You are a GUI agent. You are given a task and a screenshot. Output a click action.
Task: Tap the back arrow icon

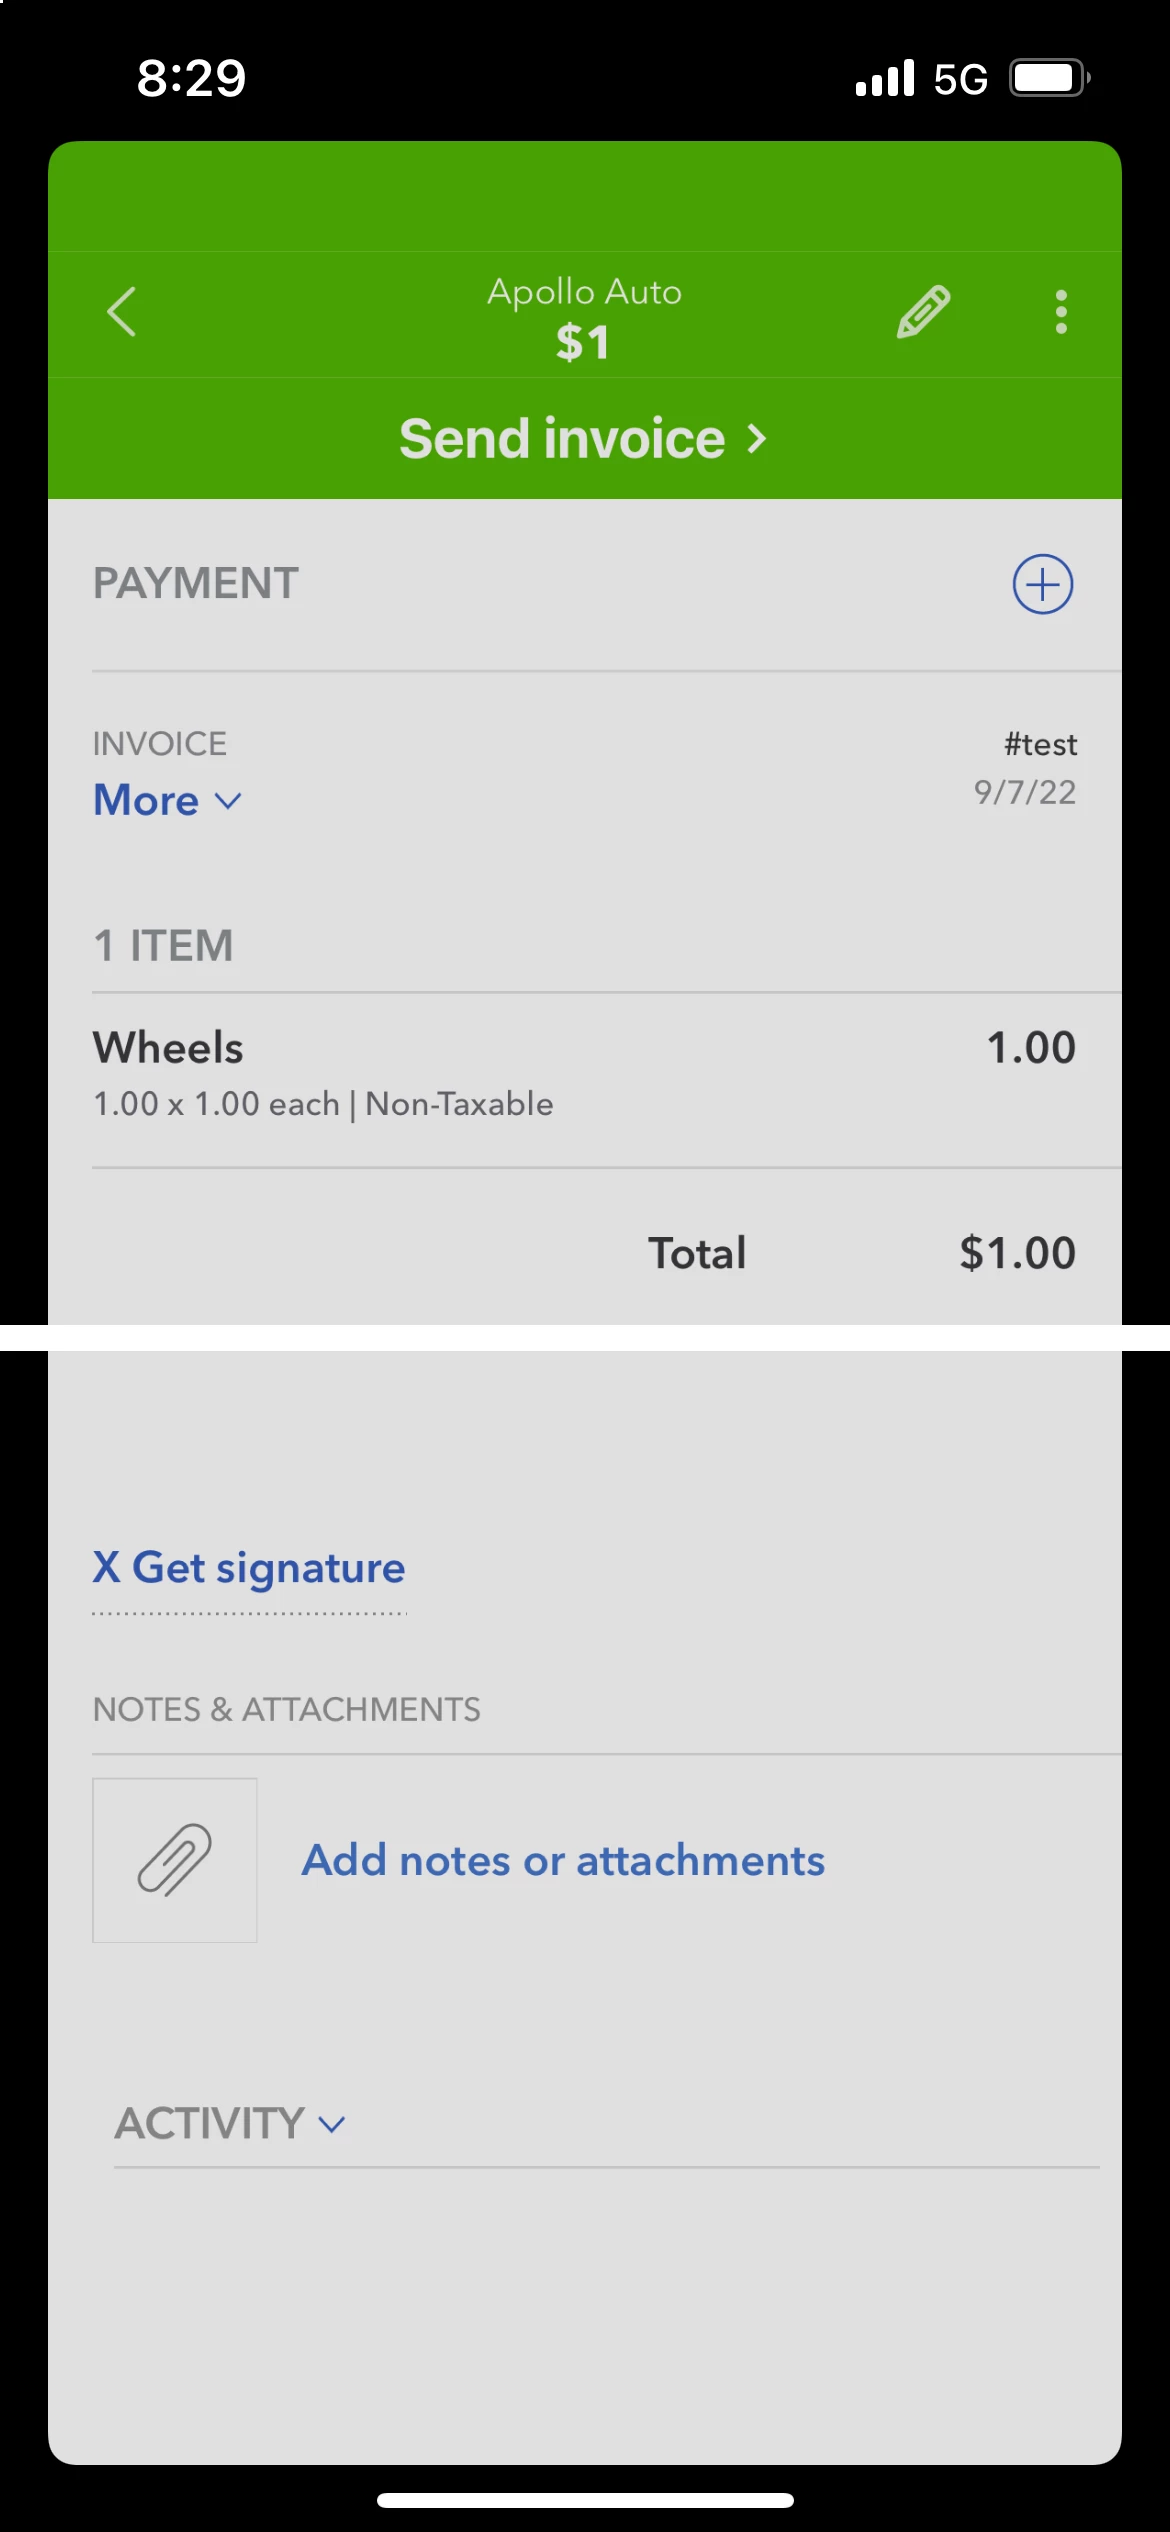coord(121,312)
